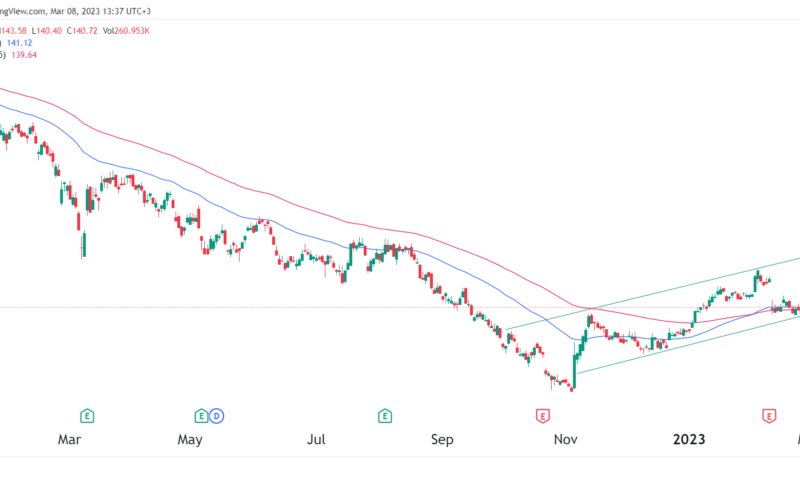This screenshot has height=482, width=800.
Task: Click the green earnings marker above Mar
Action: pos(87,416)
